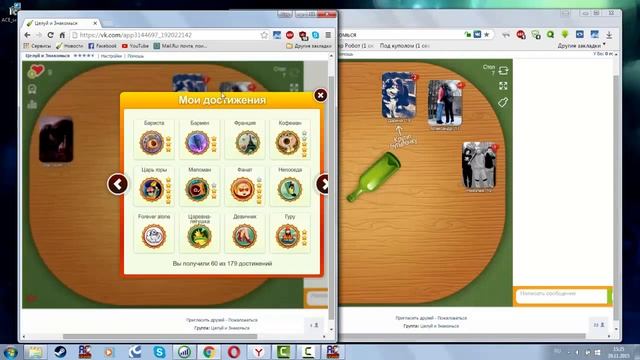Screen dimensions: 640x360
Task: Open Другие закладки dropdown in right window
Action: 582,46
